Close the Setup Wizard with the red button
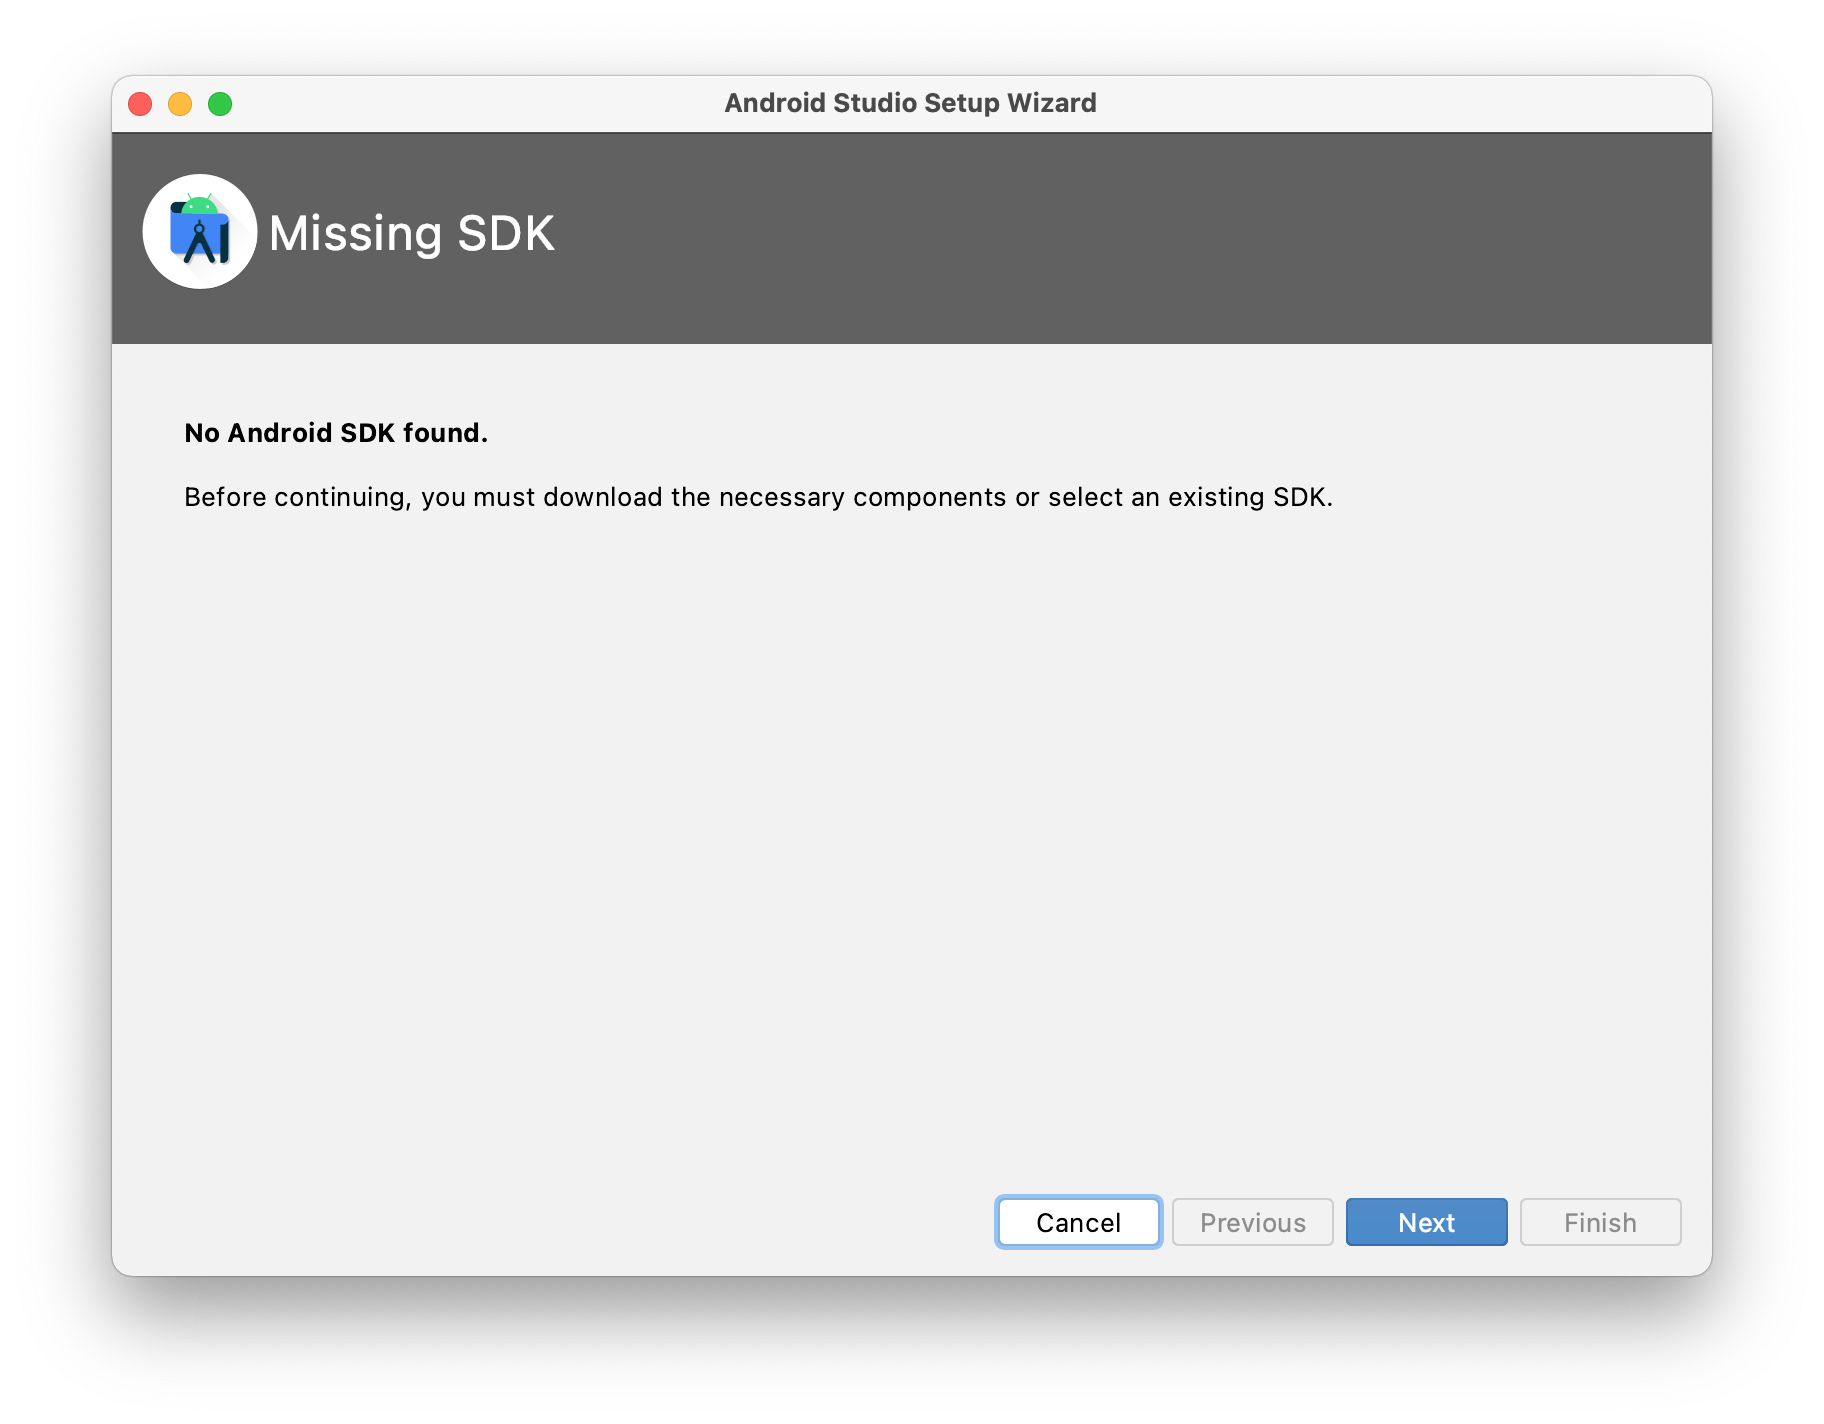This screenshot has height=1424, width=1824. (140, 104)
